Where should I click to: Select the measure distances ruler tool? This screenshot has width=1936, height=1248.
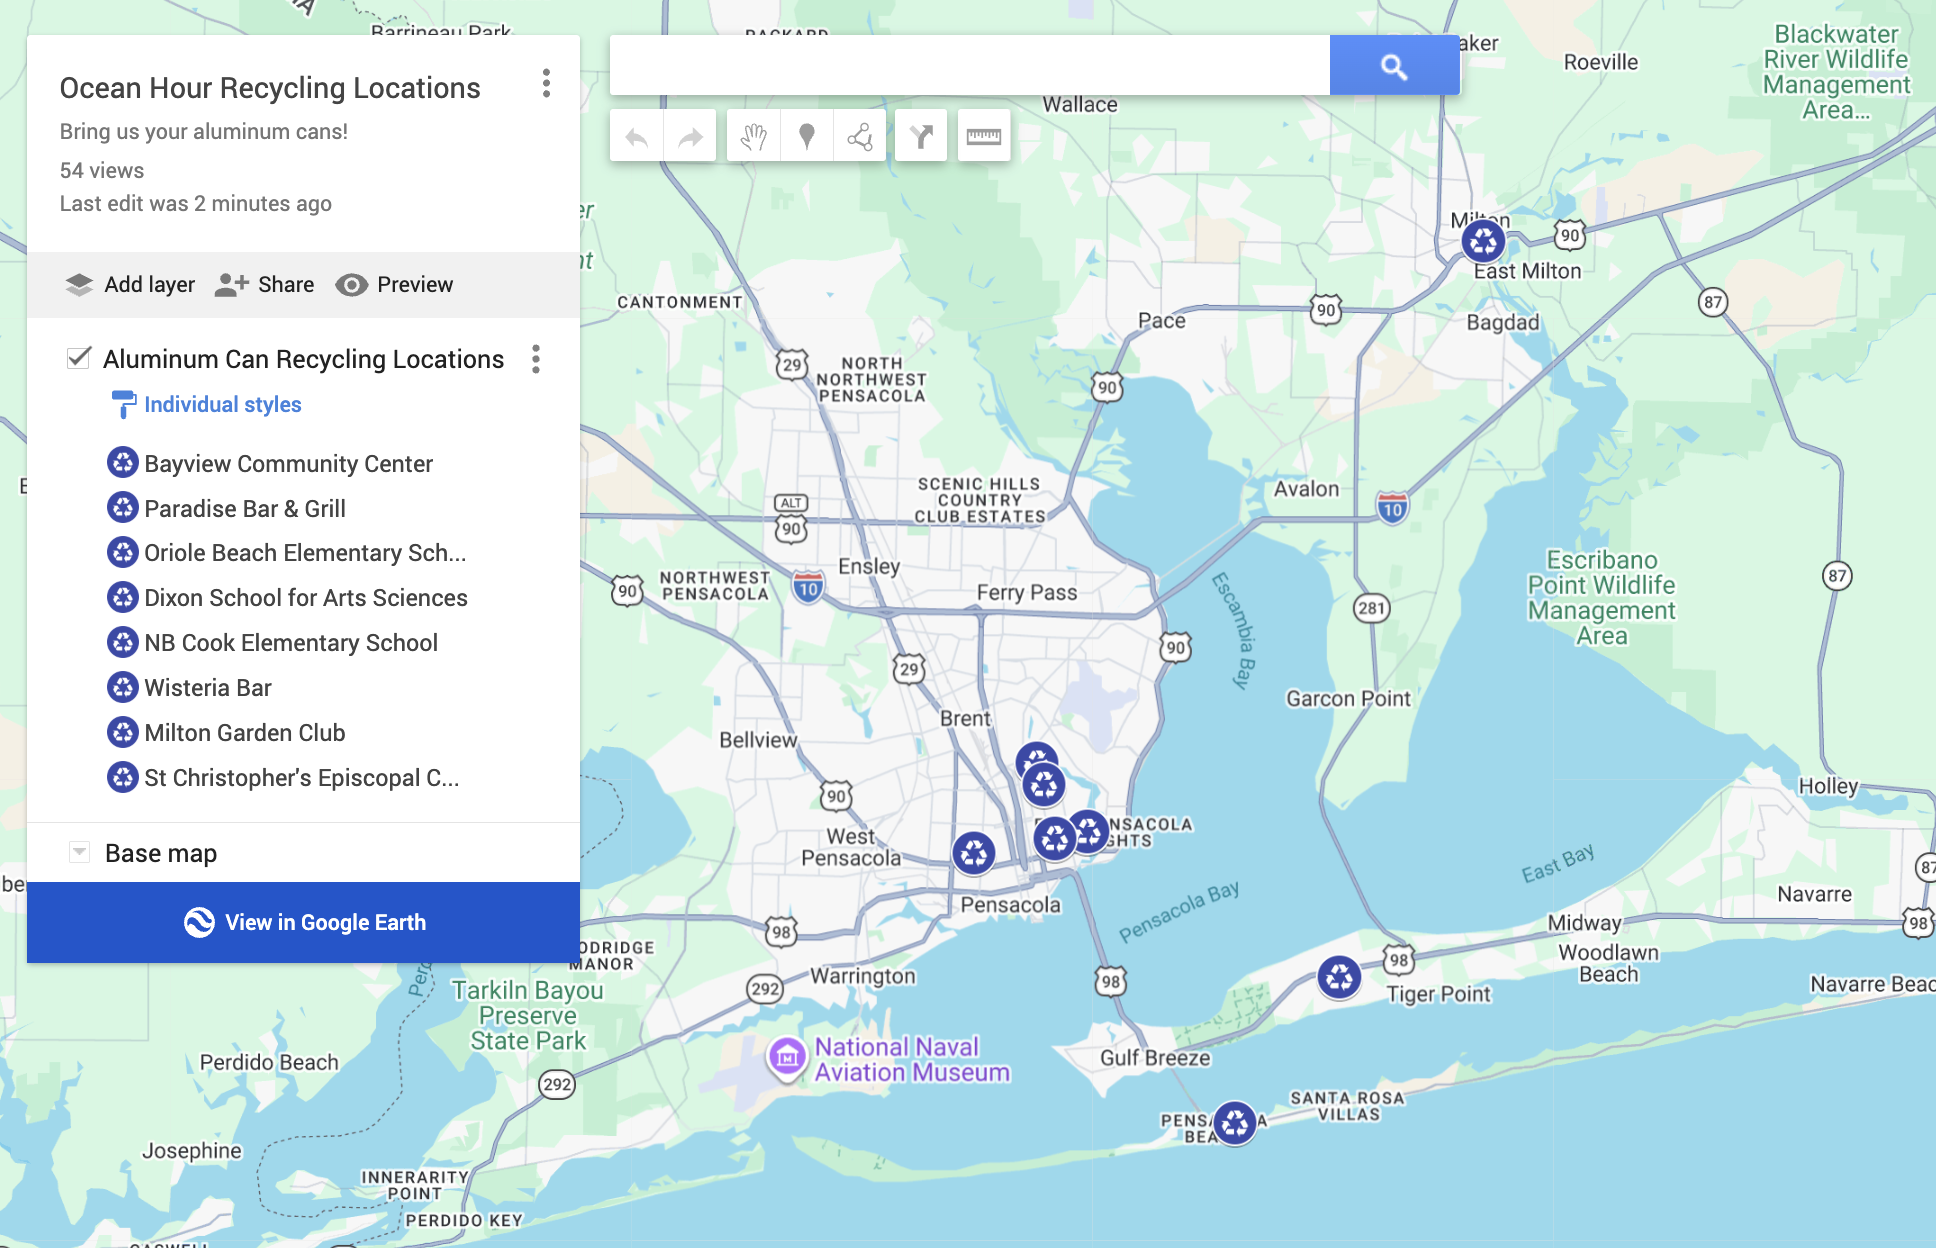coord(984,136)
